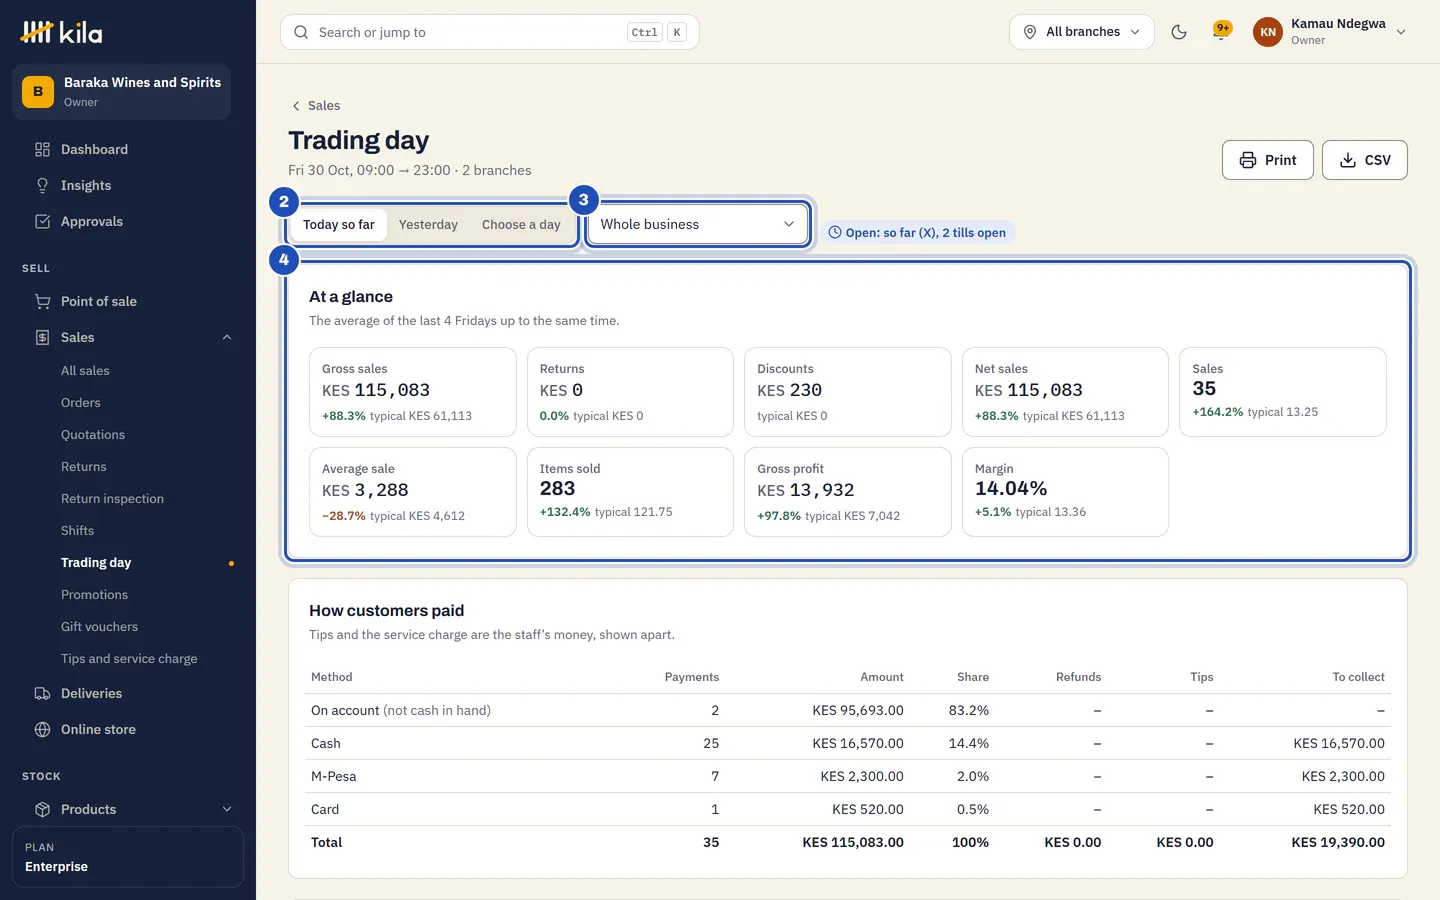Viewport: 1440px width, 900px height.
Task: Click the Sales receipt icon in sidebar
Action: click(42, 338)
